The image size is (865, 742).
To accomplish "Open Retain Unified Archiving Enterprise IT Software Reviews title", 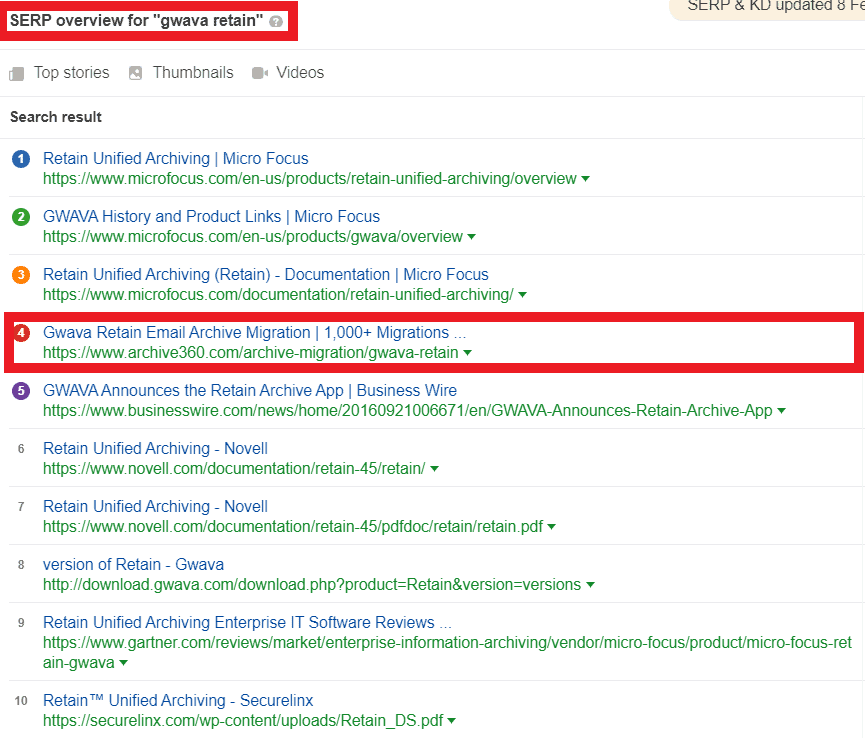I will [x=247, y=622].
